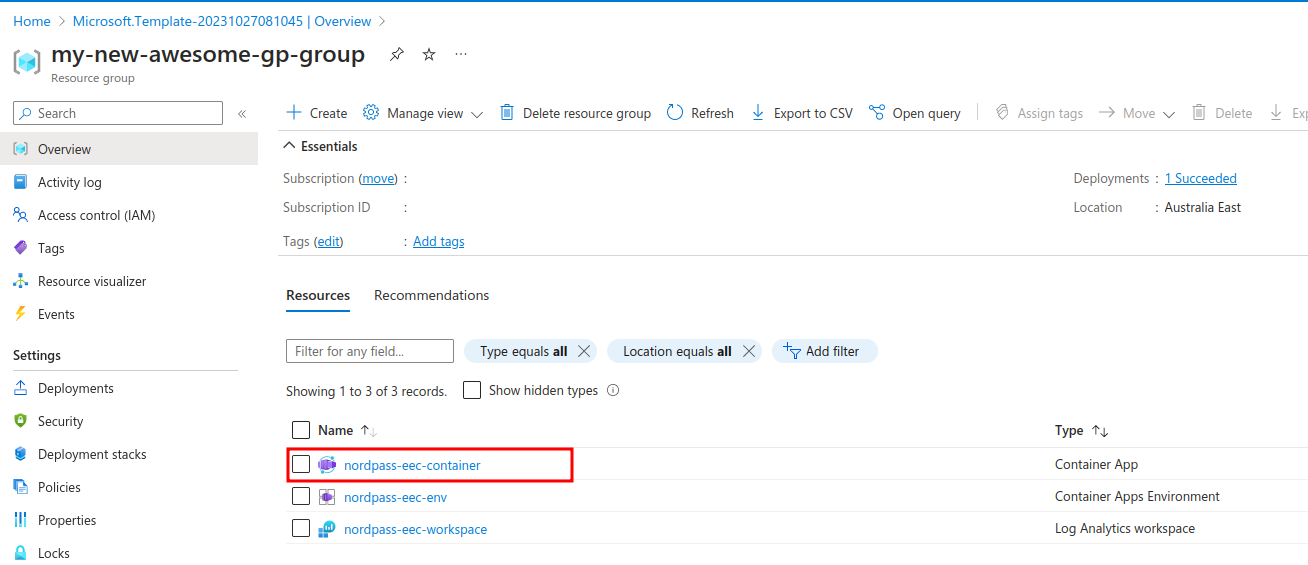
Task: Sort resources by Type column
Action: tap(1082, 430)
